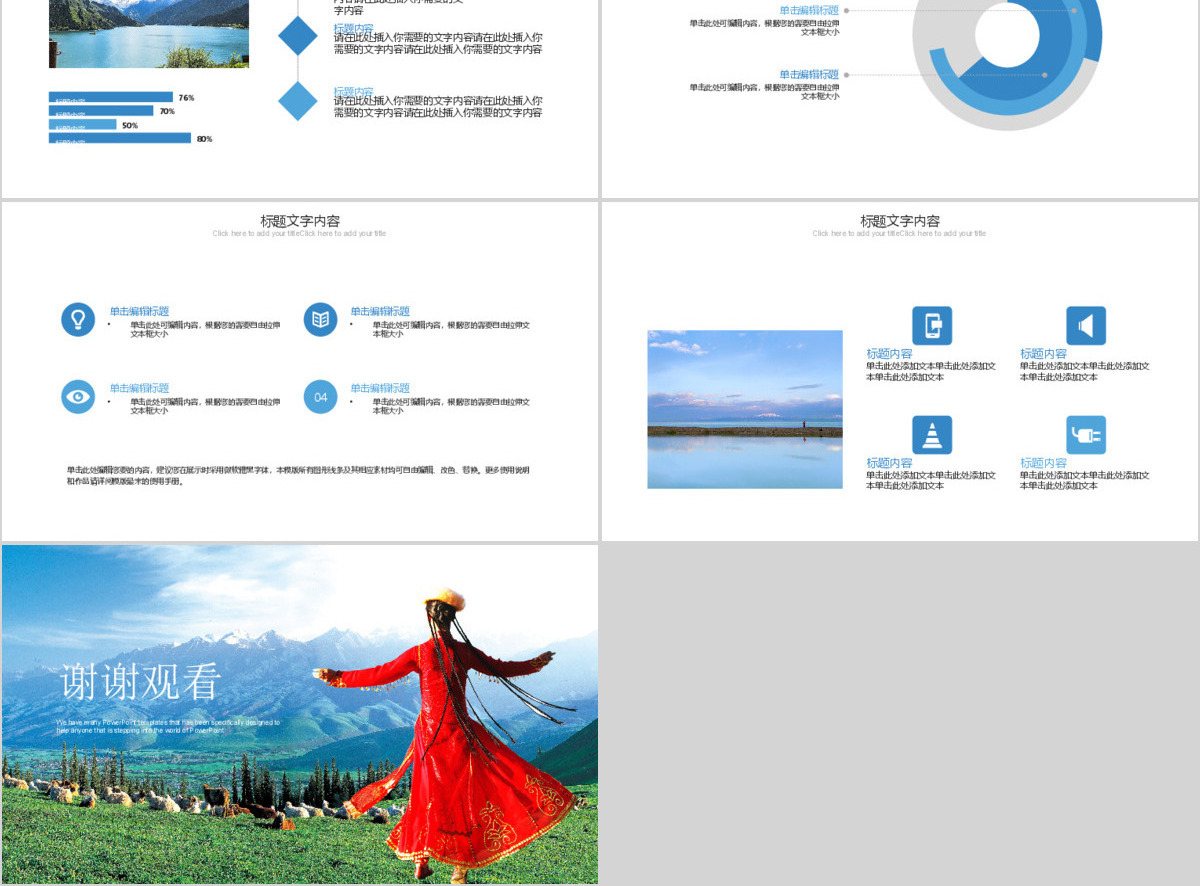Screen dimensions: 1200x886
Task: Click the circle numbered 04
Action: (x=320, y=396)
